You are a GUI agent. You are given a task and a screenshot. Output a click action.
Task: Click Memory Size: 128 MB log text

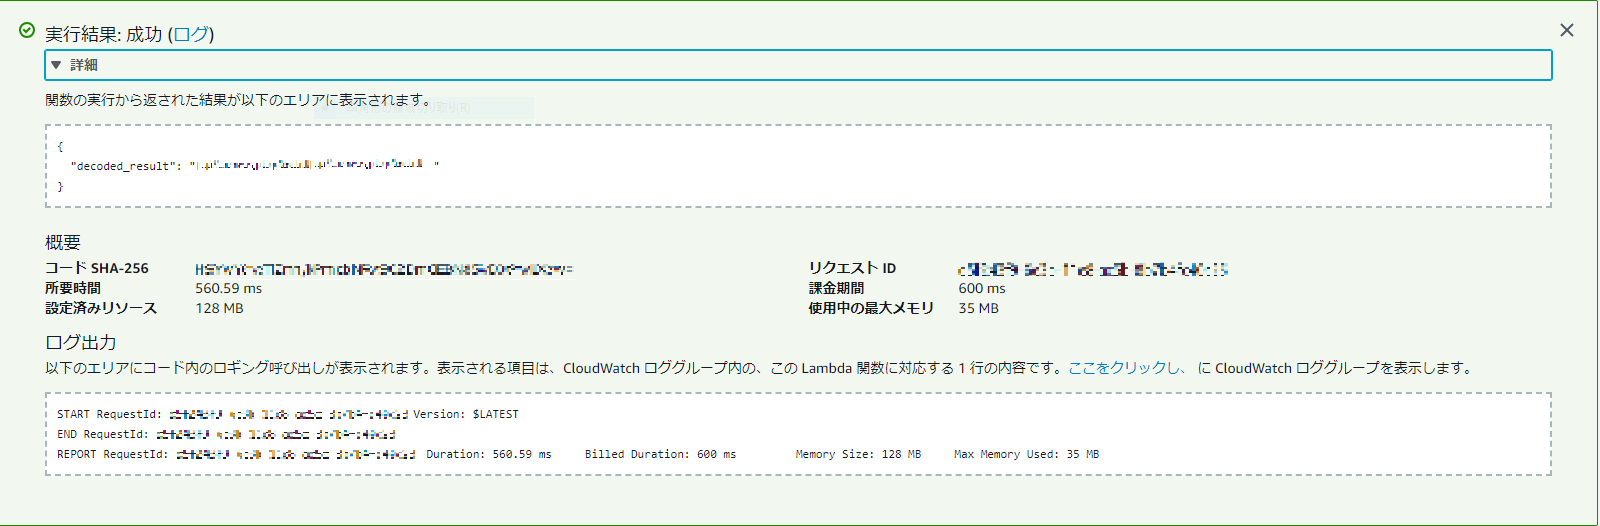click(x=858, y=454)
